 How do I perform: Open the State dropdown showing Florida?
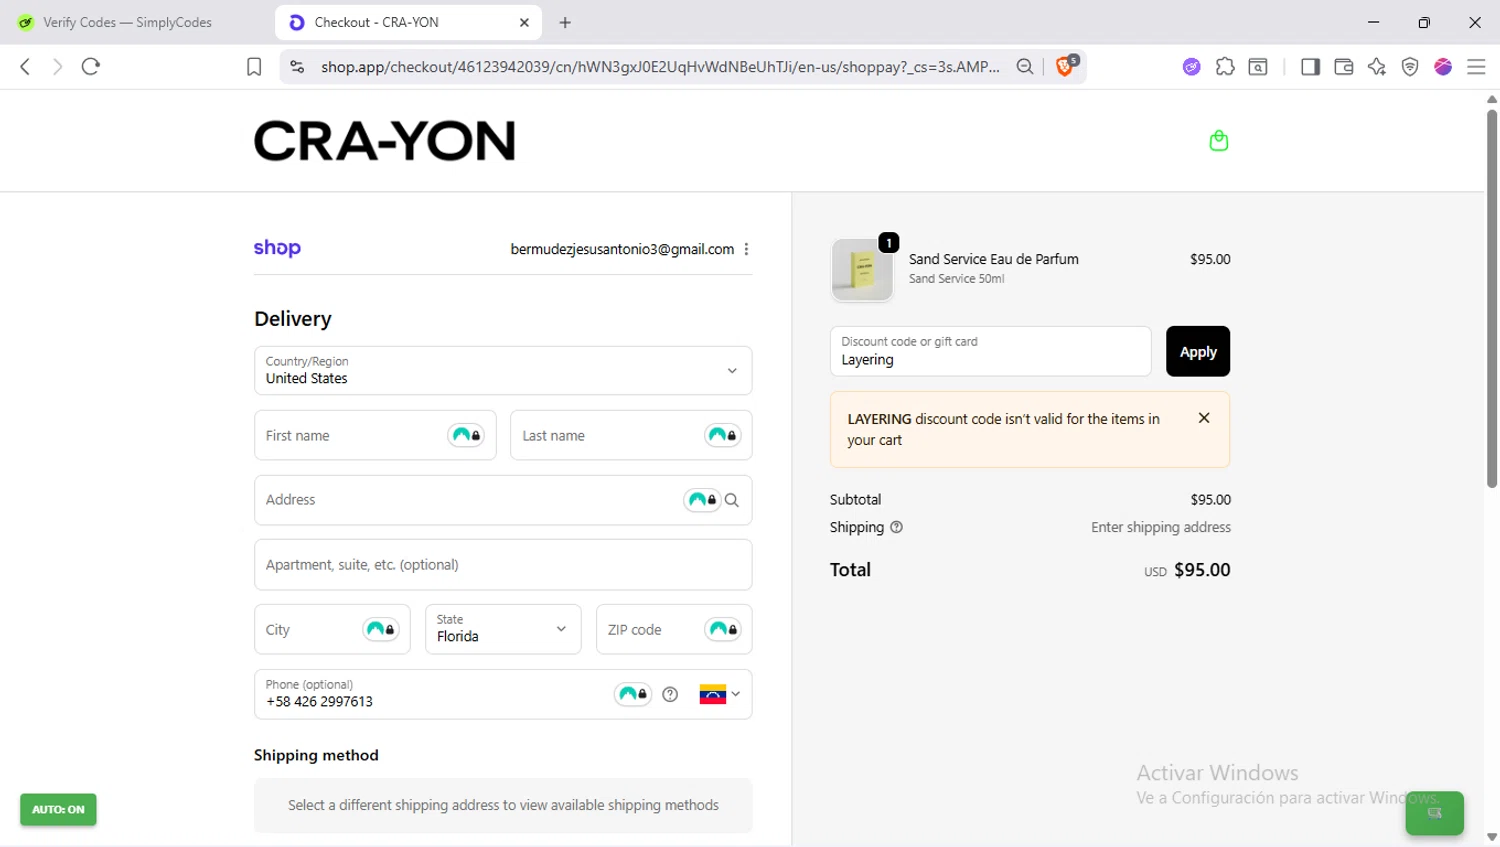[503, 629]
